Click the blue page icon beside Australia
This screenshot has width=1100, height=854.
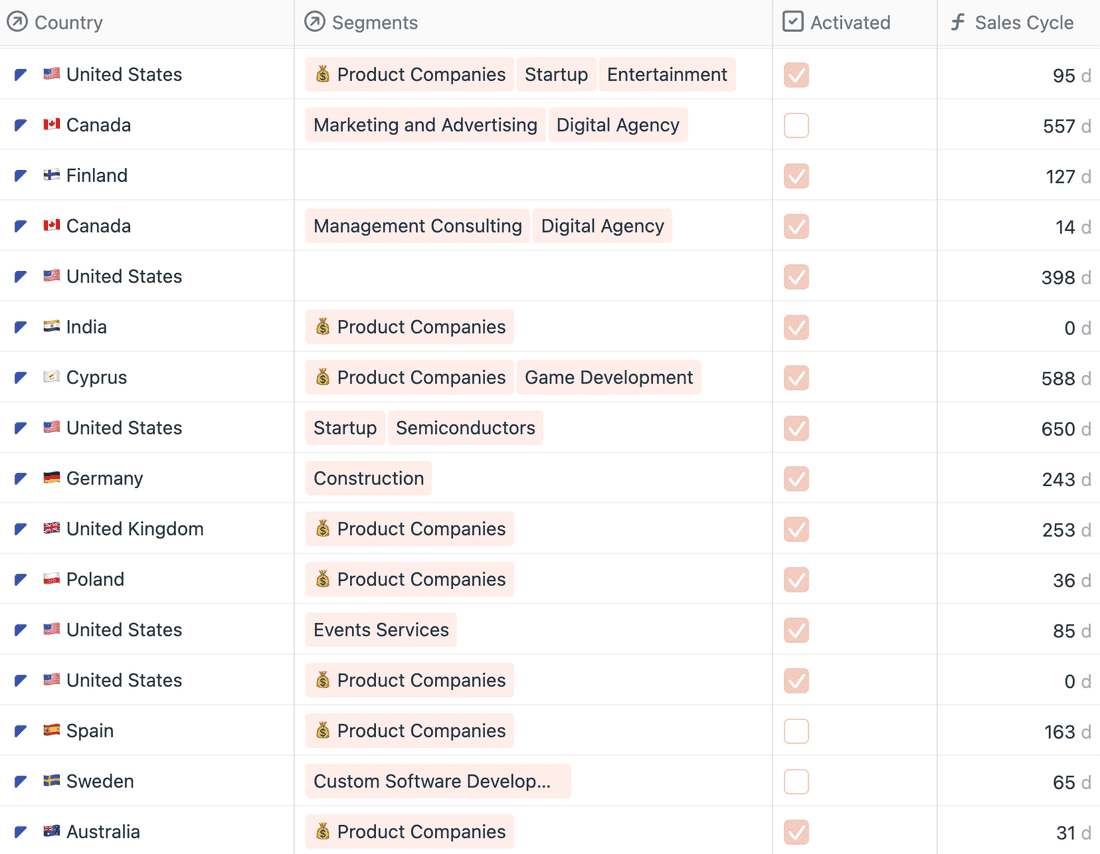pyautogui.click(x=20, y=831)
